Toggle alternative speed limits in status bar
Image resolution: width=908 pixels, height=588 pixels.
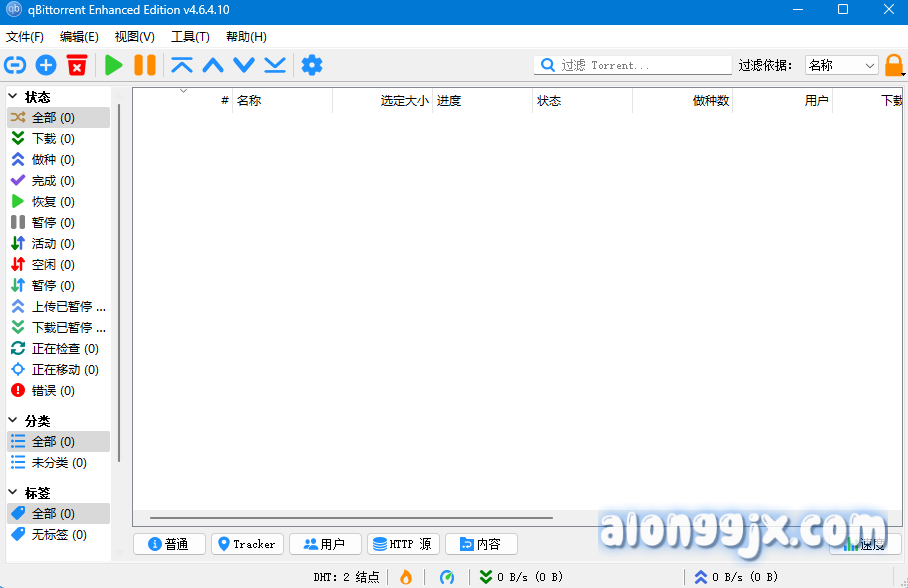click(447, 577)
